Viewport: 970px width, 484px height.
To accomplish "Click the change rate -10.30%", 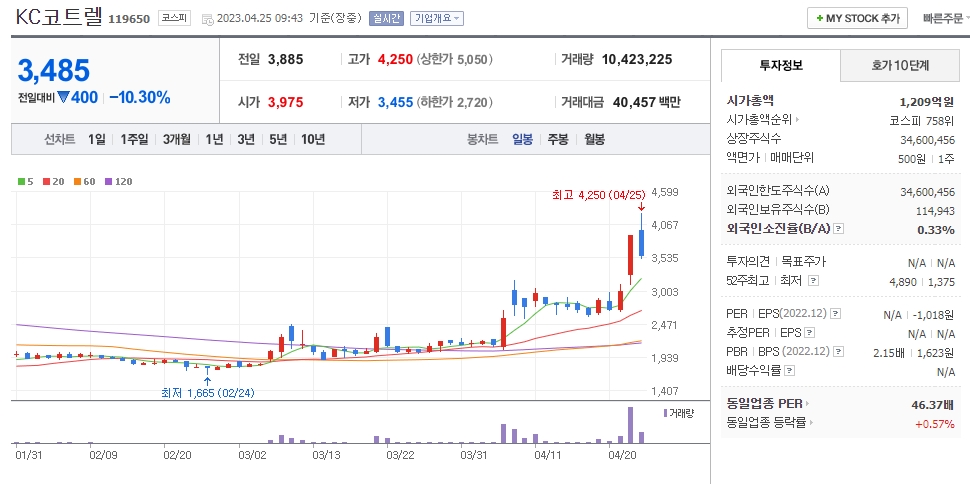I will pos(140,97).
